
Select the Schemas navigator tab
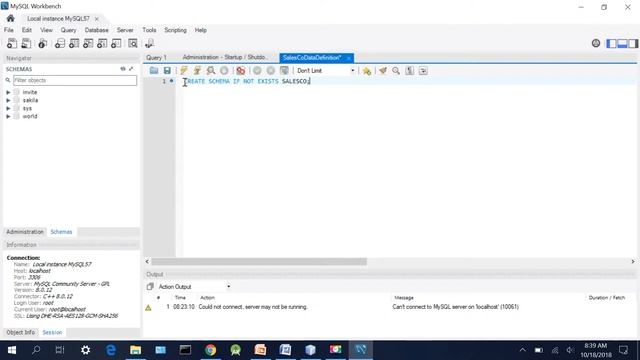61,232
